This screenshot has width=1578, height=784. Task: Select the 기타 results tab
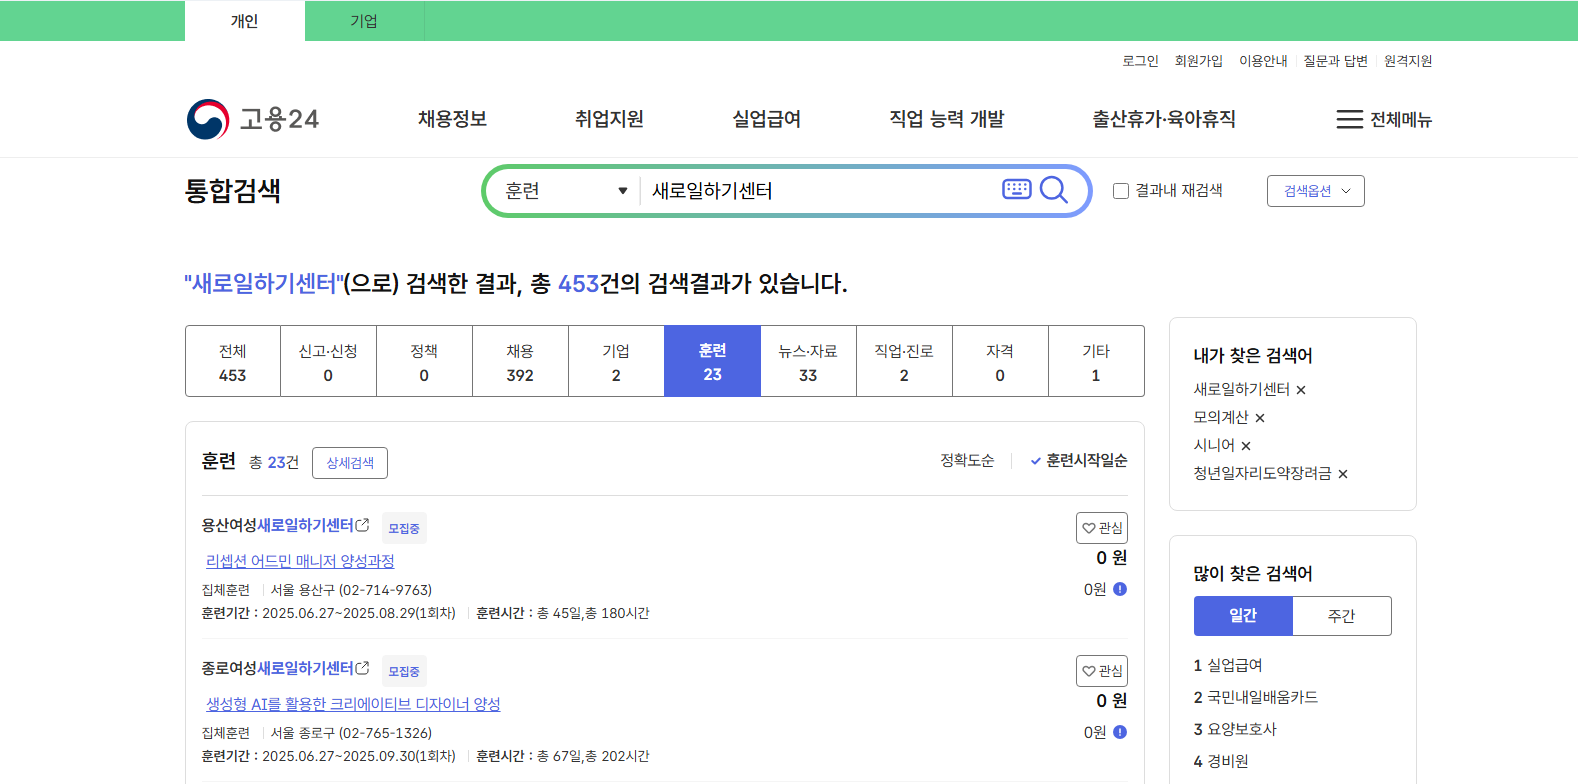click(1096, 362)
